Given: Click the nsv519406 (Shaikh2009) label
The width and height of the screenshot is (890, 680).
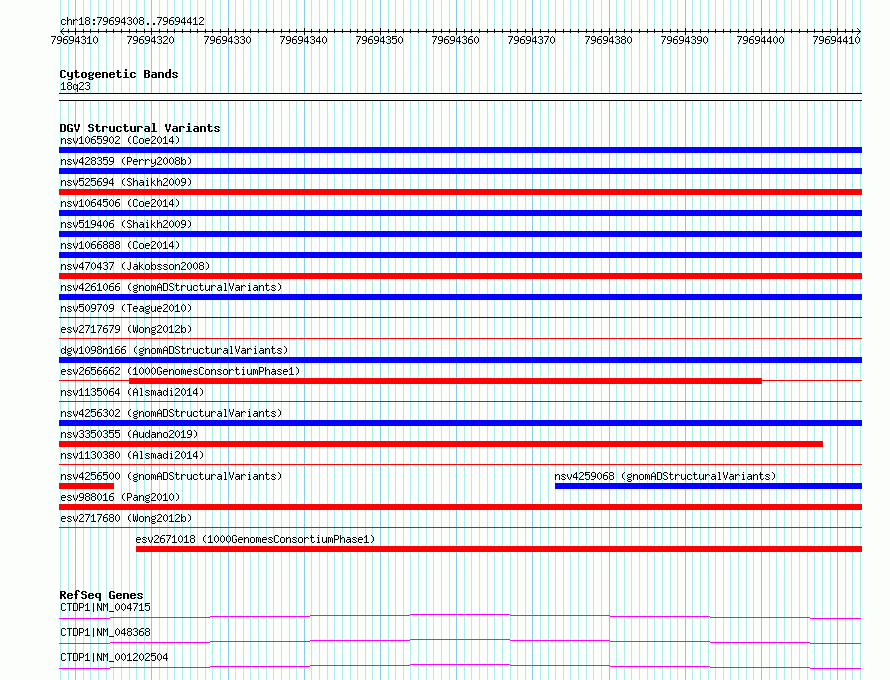Looking at the screenshot, I should pyautogui.click(x=126, y=224).
